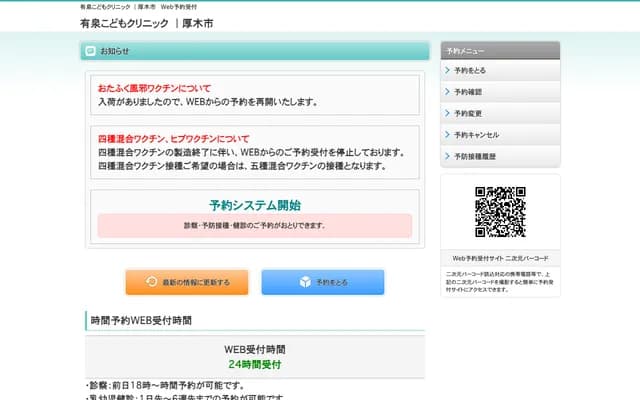
Task: Choose 予約変更 in the reservation menu
Action: (468, 113)
